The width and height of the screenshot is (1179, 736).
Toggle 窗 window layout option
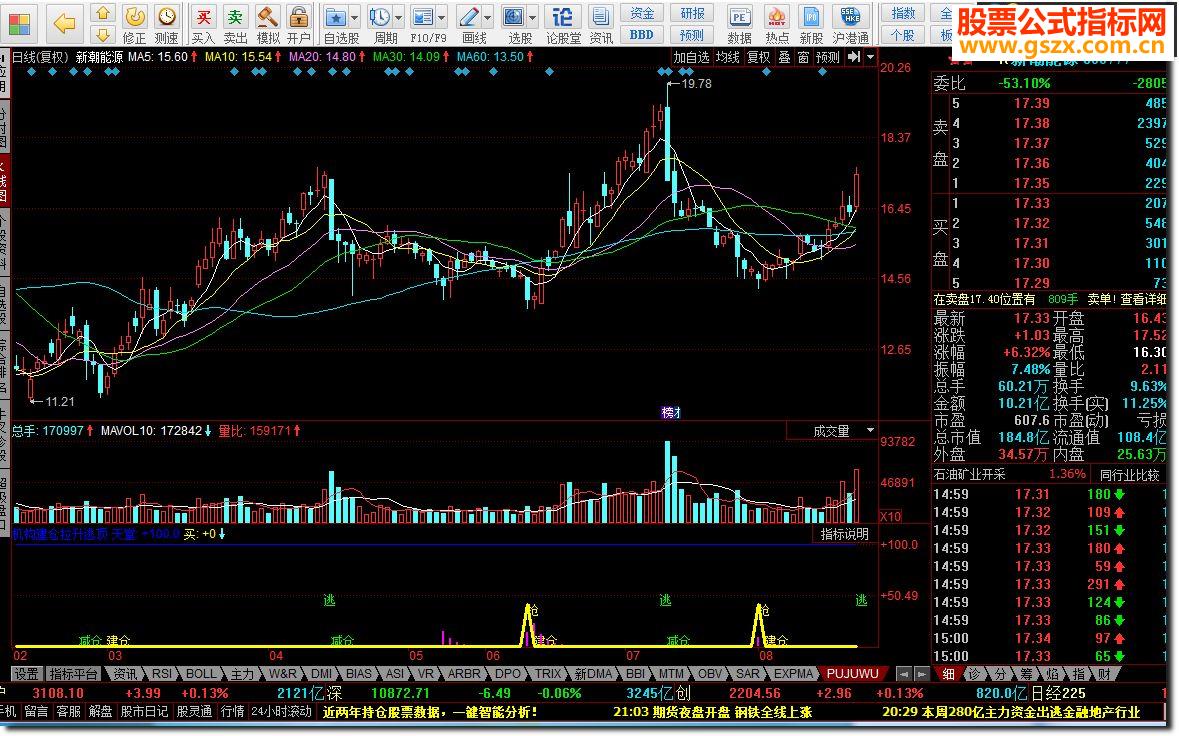[803, 57]
